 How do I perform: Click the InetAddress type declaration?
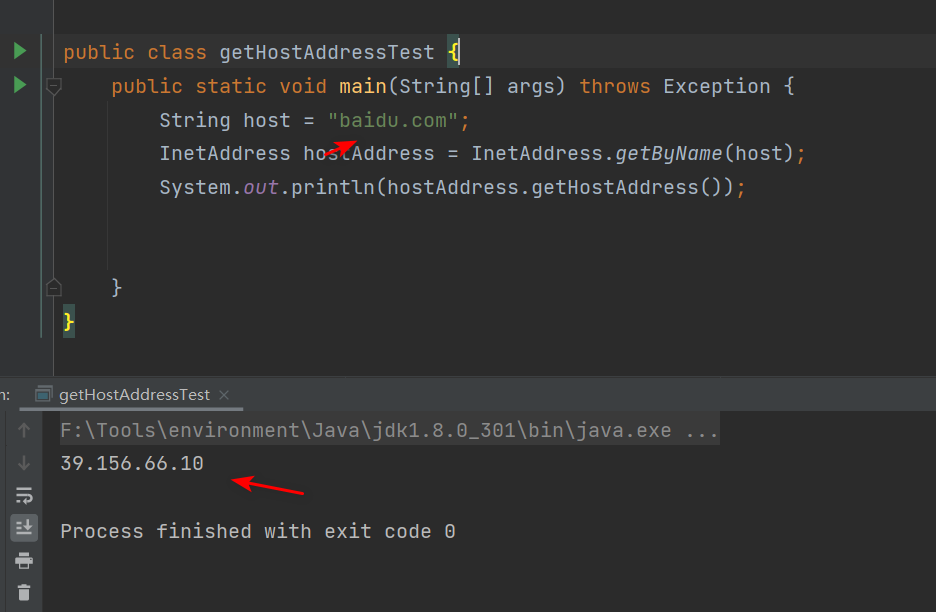[225, 153]
